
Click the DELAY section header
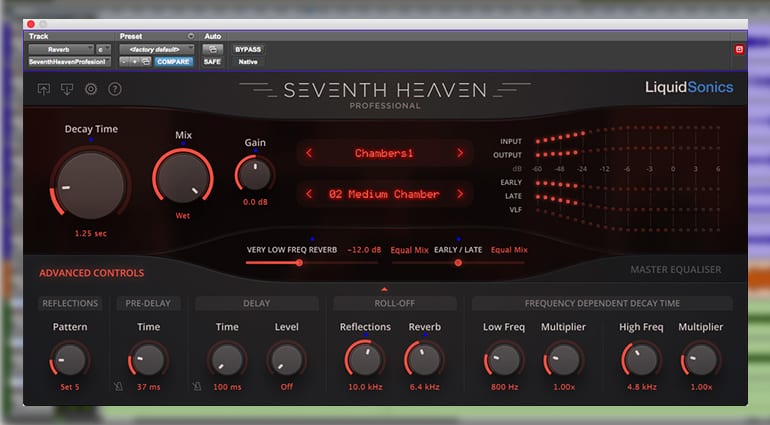(256, 303)
